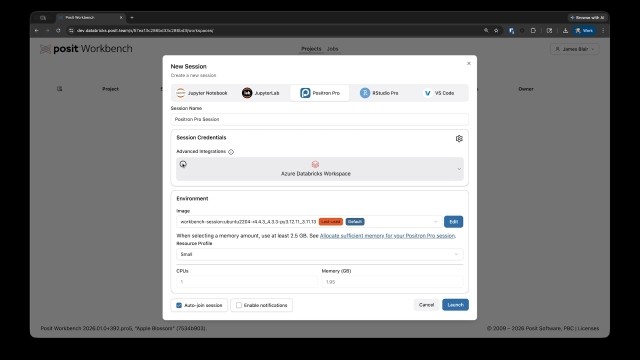Screen dimensions: 640x360
Task: Click Edit button beside image
Action: (453, 222)
